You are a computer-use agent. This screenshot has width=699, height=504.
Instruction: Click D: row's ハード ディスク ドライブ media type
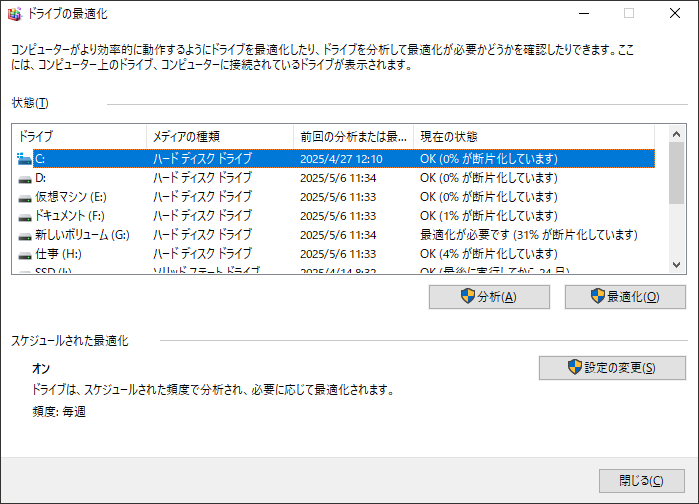[x=202, y=178]
